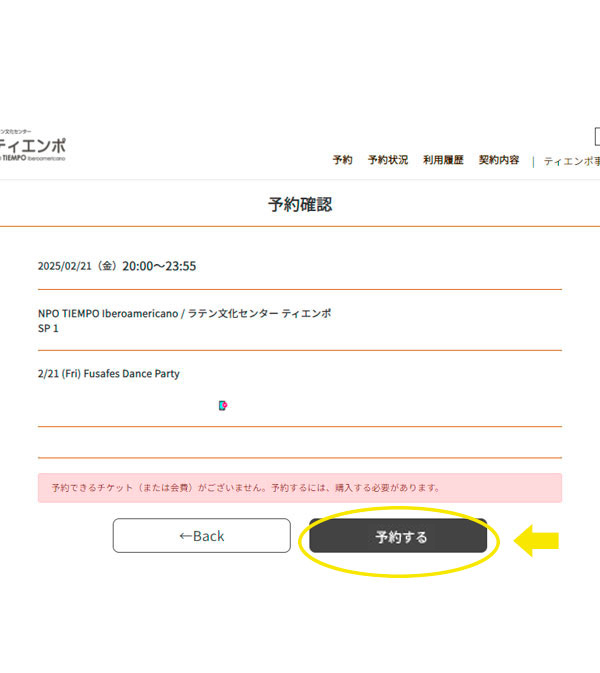Click the yellow arrow pointing at 予約する

536,540
